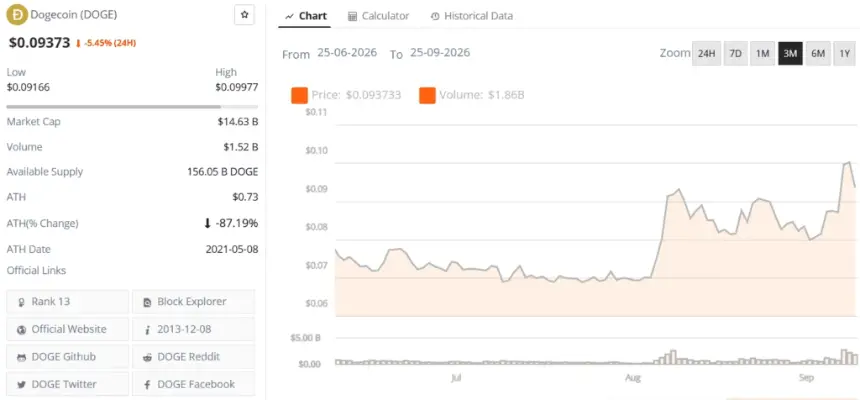Open the DOGE Facebook link
Viewport: 860px width, 400px height.
194,385
